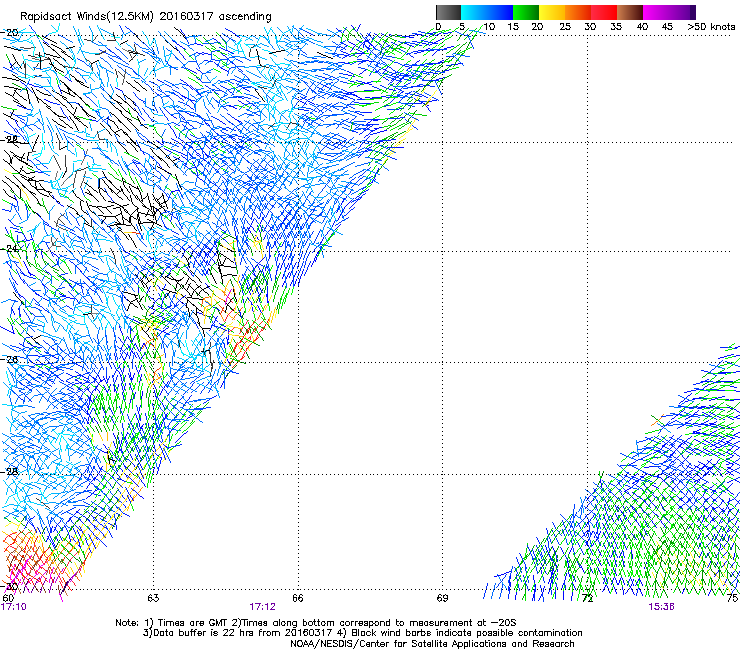Pick the brown 35-40 knots legend segment

pos(630,12)
